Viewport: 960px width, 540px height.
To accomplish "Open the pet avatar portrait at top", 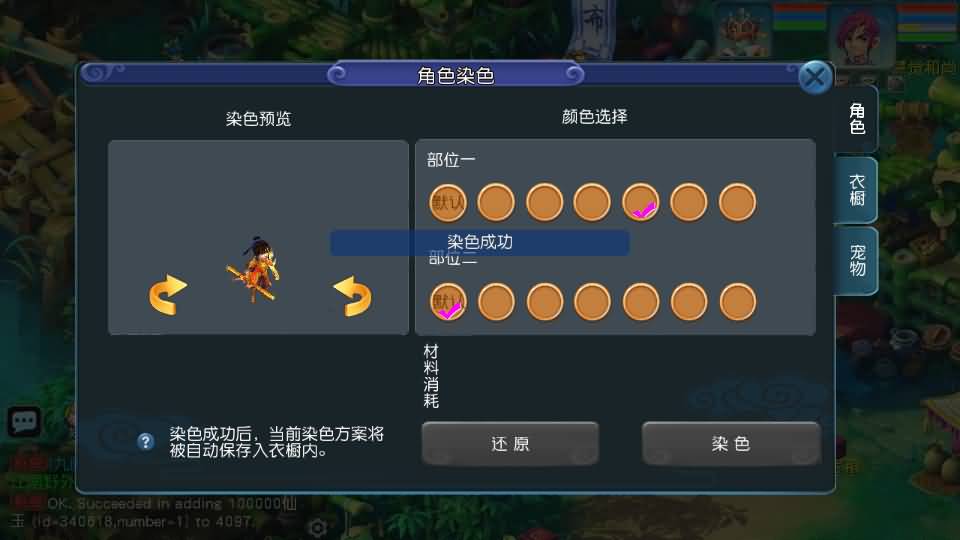I will (x=740, y=30).
